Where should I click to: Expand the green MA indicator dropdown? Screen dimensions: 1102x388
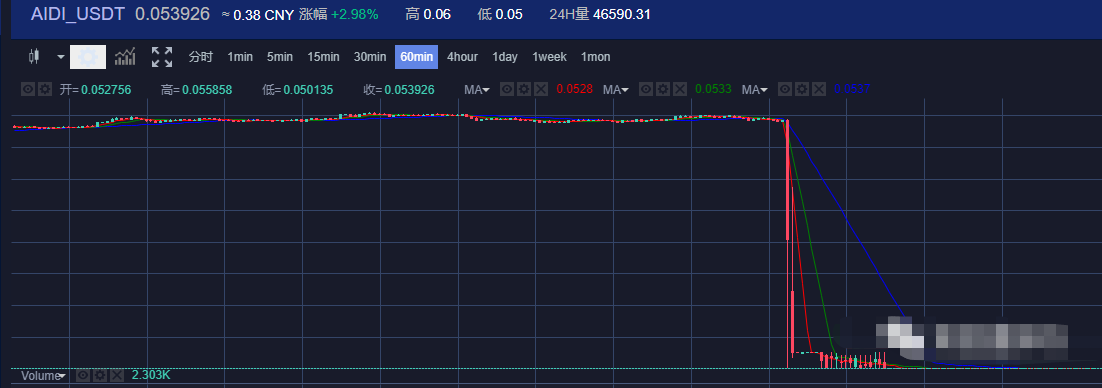coord(616,89)
